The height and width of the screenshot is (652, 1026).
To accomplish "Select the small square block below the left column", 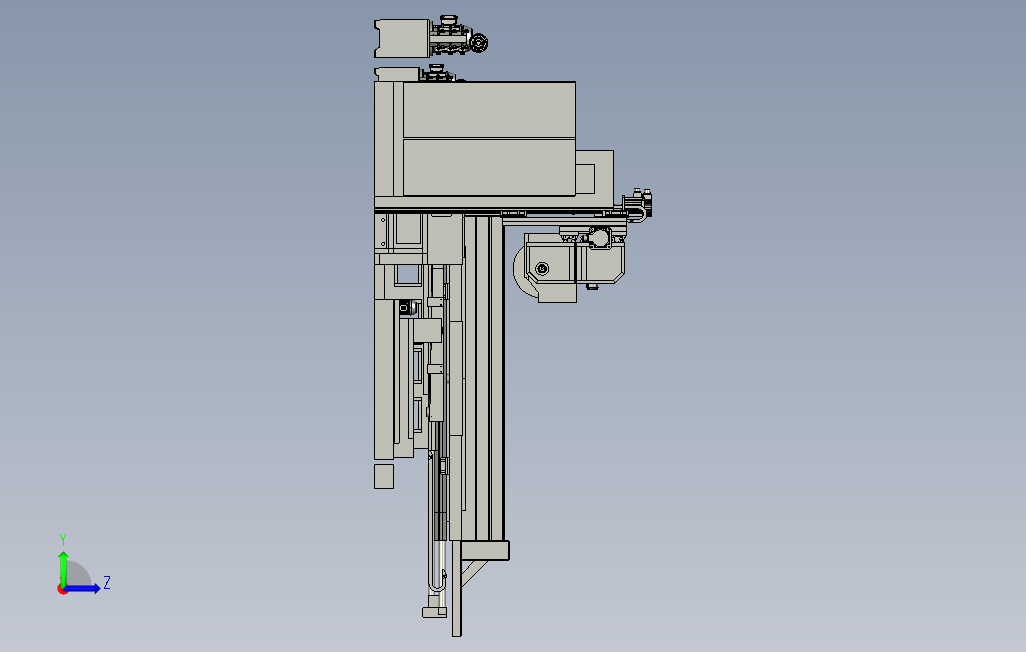I will click(384, 476).
